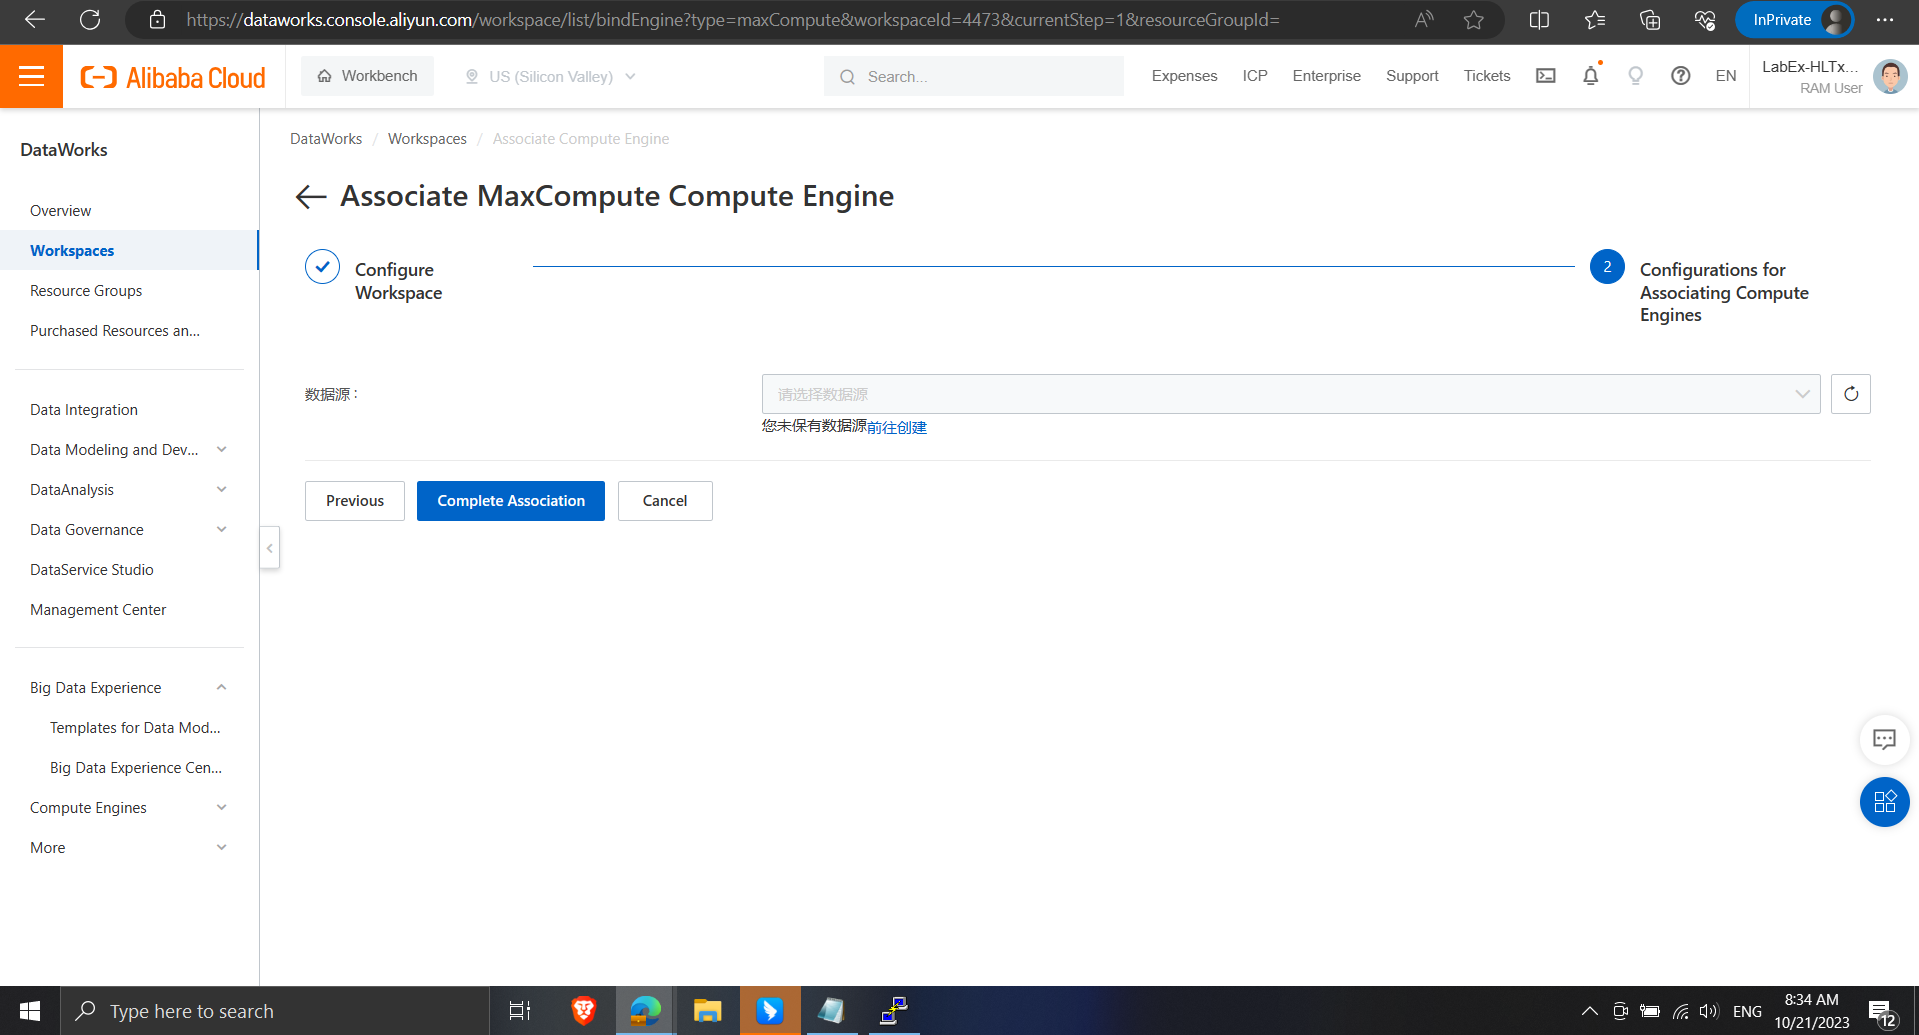Click the back arrow beside Associate MaxCompute title
Image resolution: width=1919 pixels, height=1035 pixels.
(x=310, y=196)
